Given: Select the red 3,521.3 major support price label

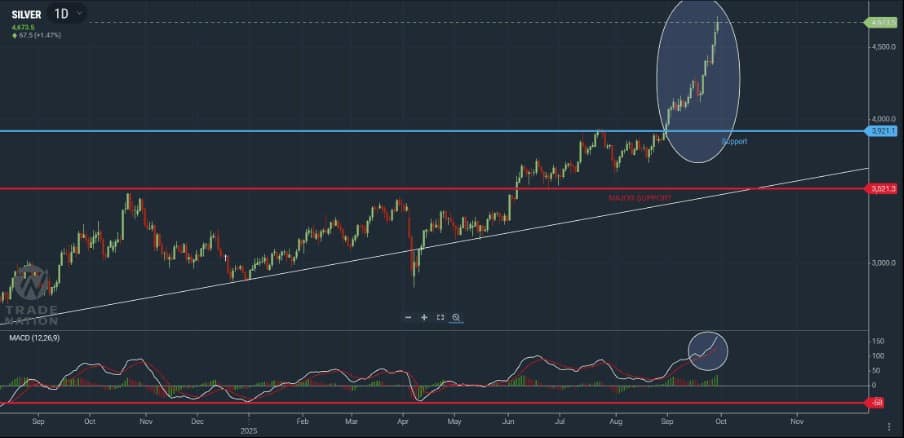Looking at the screenshot, I should pyautogui.click(x=881, y=188).
